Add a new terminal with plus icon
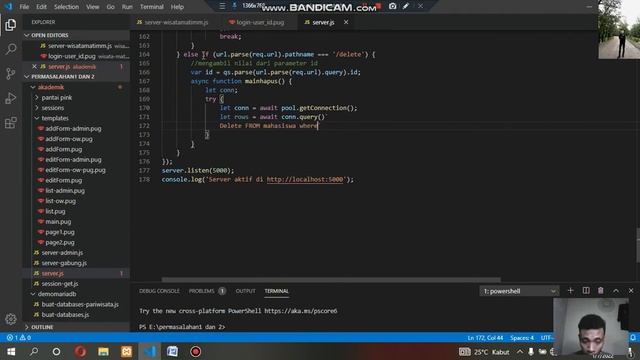Screen dimensions: 640x360 pos(570,291)
